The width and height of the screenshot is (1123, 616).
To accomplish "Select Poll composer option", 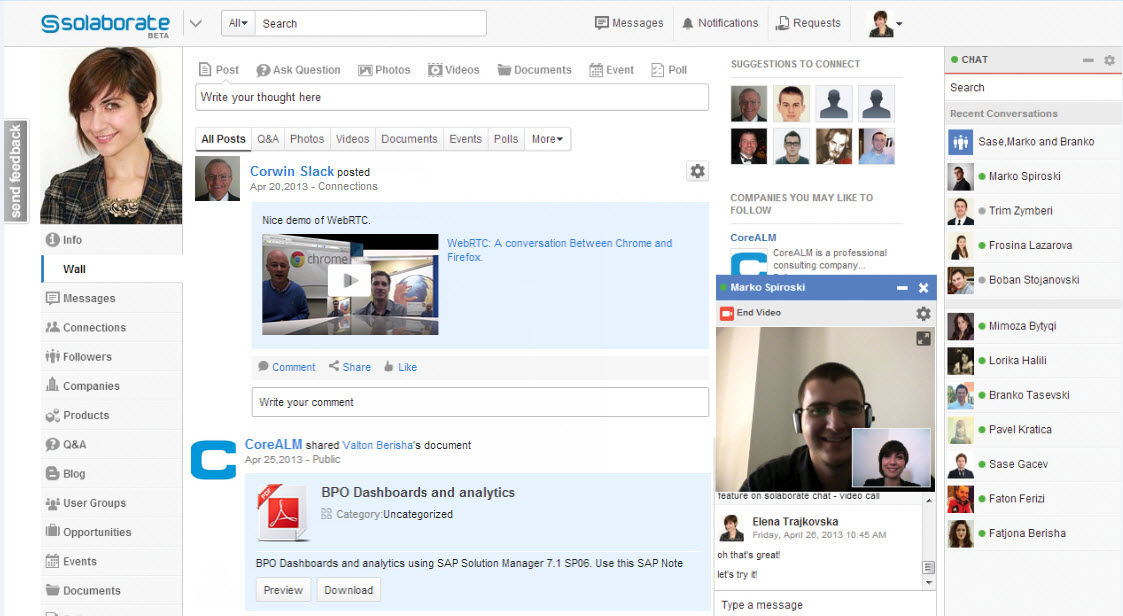I will click(669, 69).
